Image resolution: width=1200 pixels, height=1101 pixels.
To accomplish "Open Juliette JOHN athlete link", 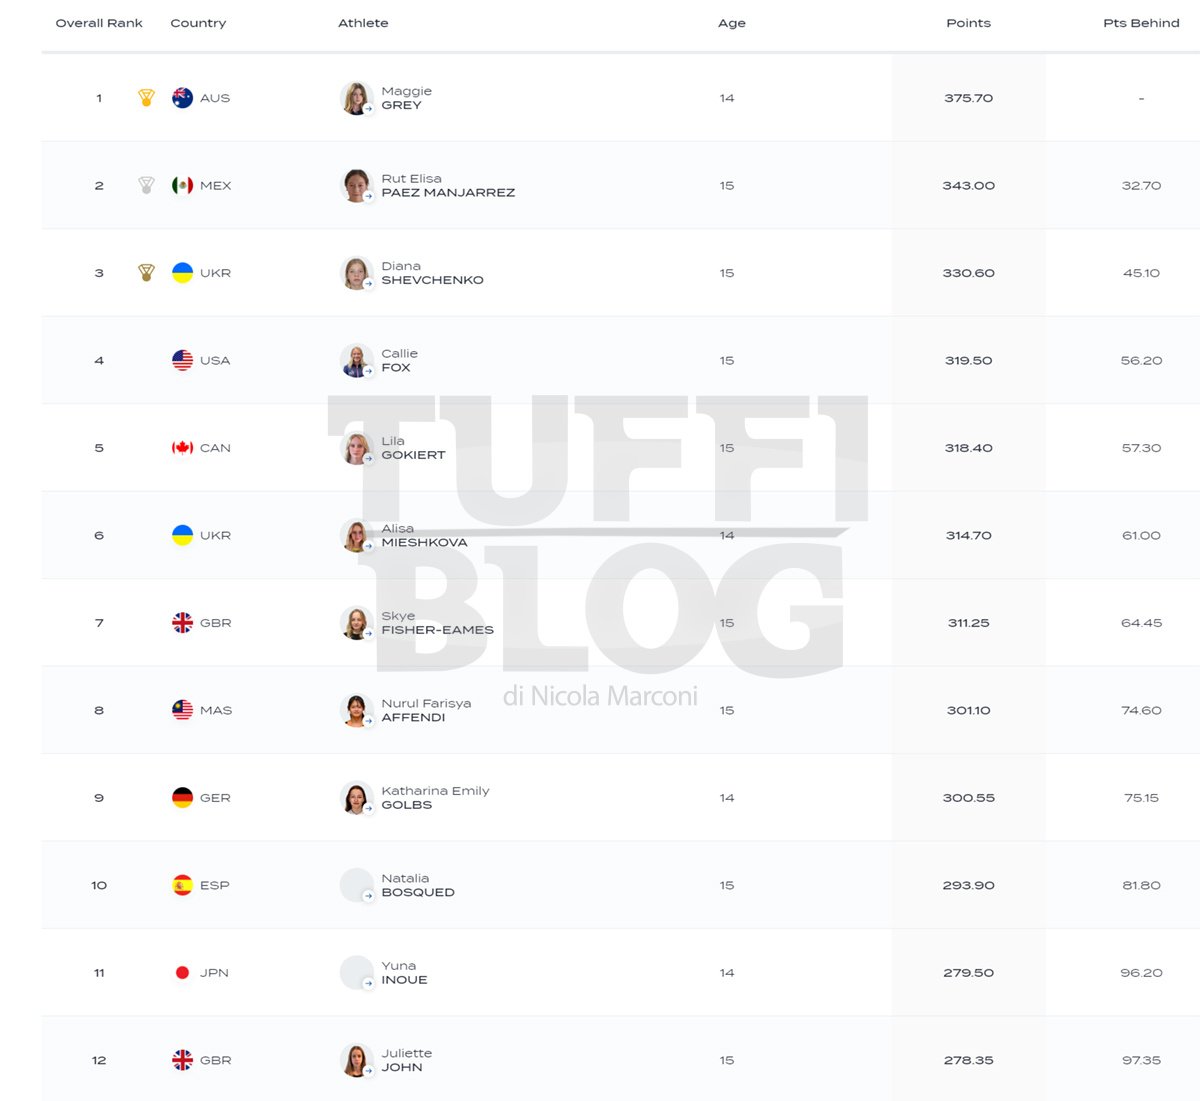I will (x=406, y=1060).
